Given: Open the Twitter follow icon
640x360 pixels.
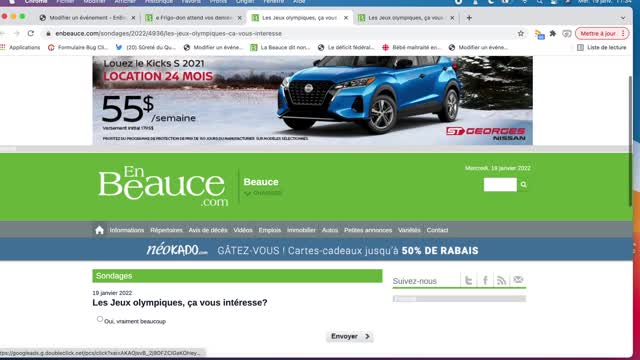Looking at the screenshot, I should coord(469,280).
